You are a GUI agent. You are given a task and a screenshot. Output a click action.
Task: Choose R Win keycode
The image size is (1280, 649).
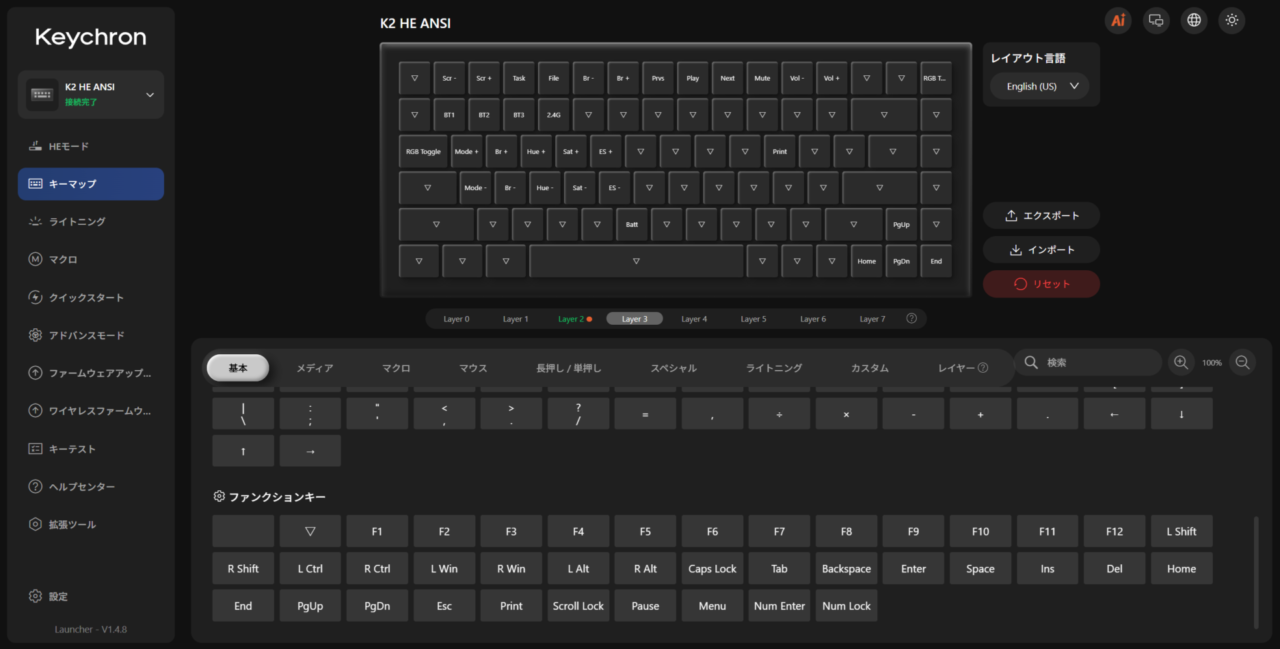pyautogui.click(x=511, y=569)
